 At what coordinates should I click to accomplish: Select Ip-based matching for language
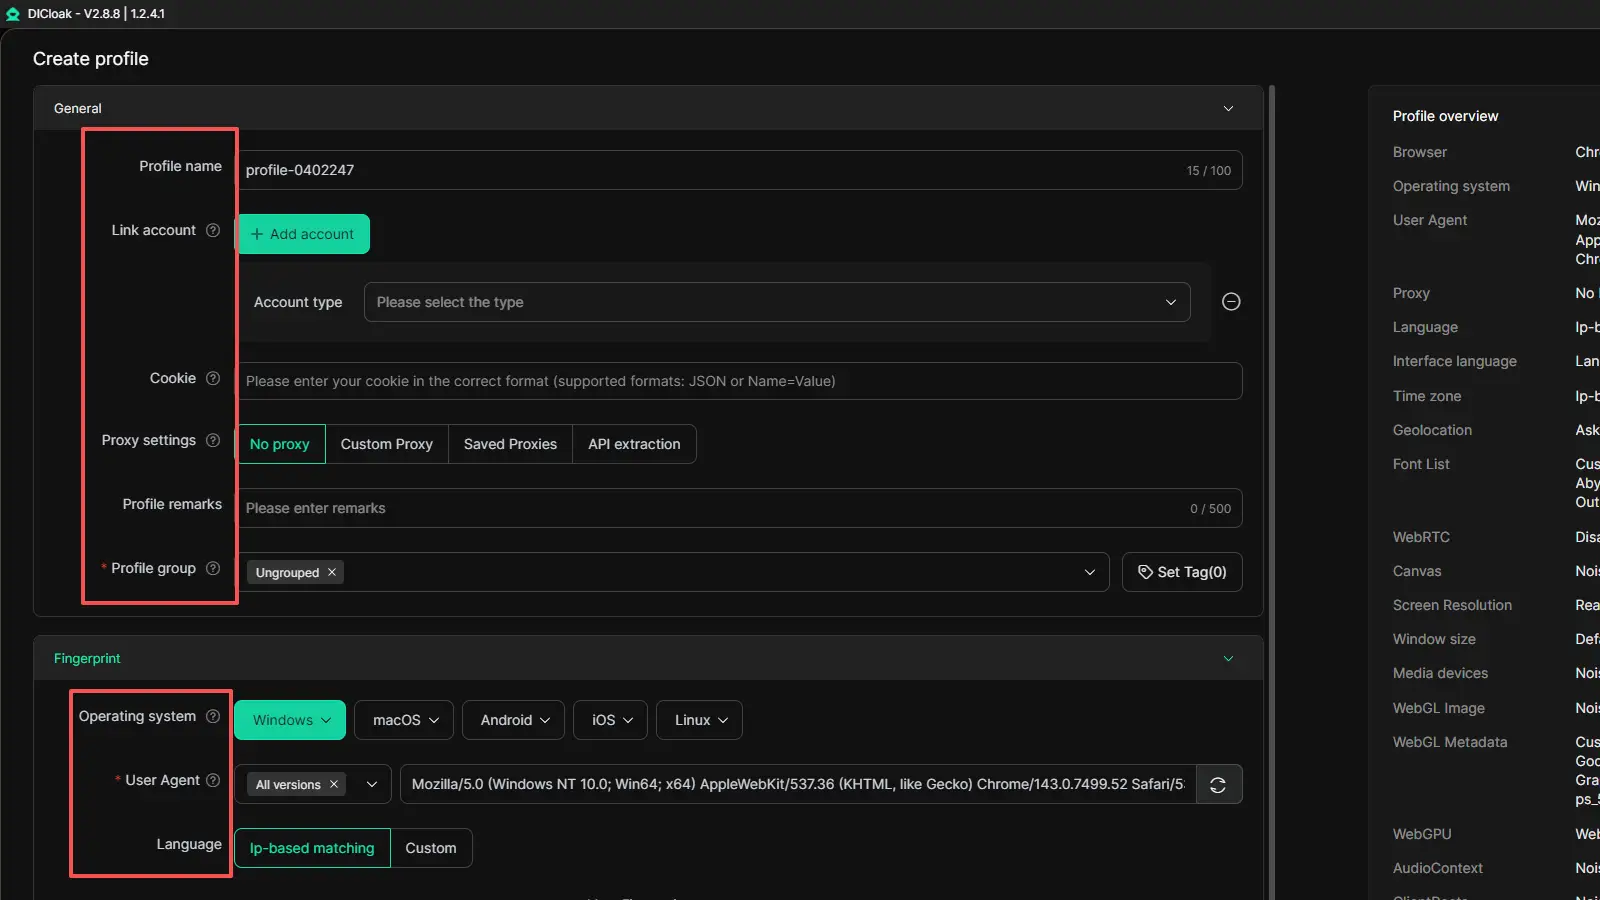click(312, 848)
